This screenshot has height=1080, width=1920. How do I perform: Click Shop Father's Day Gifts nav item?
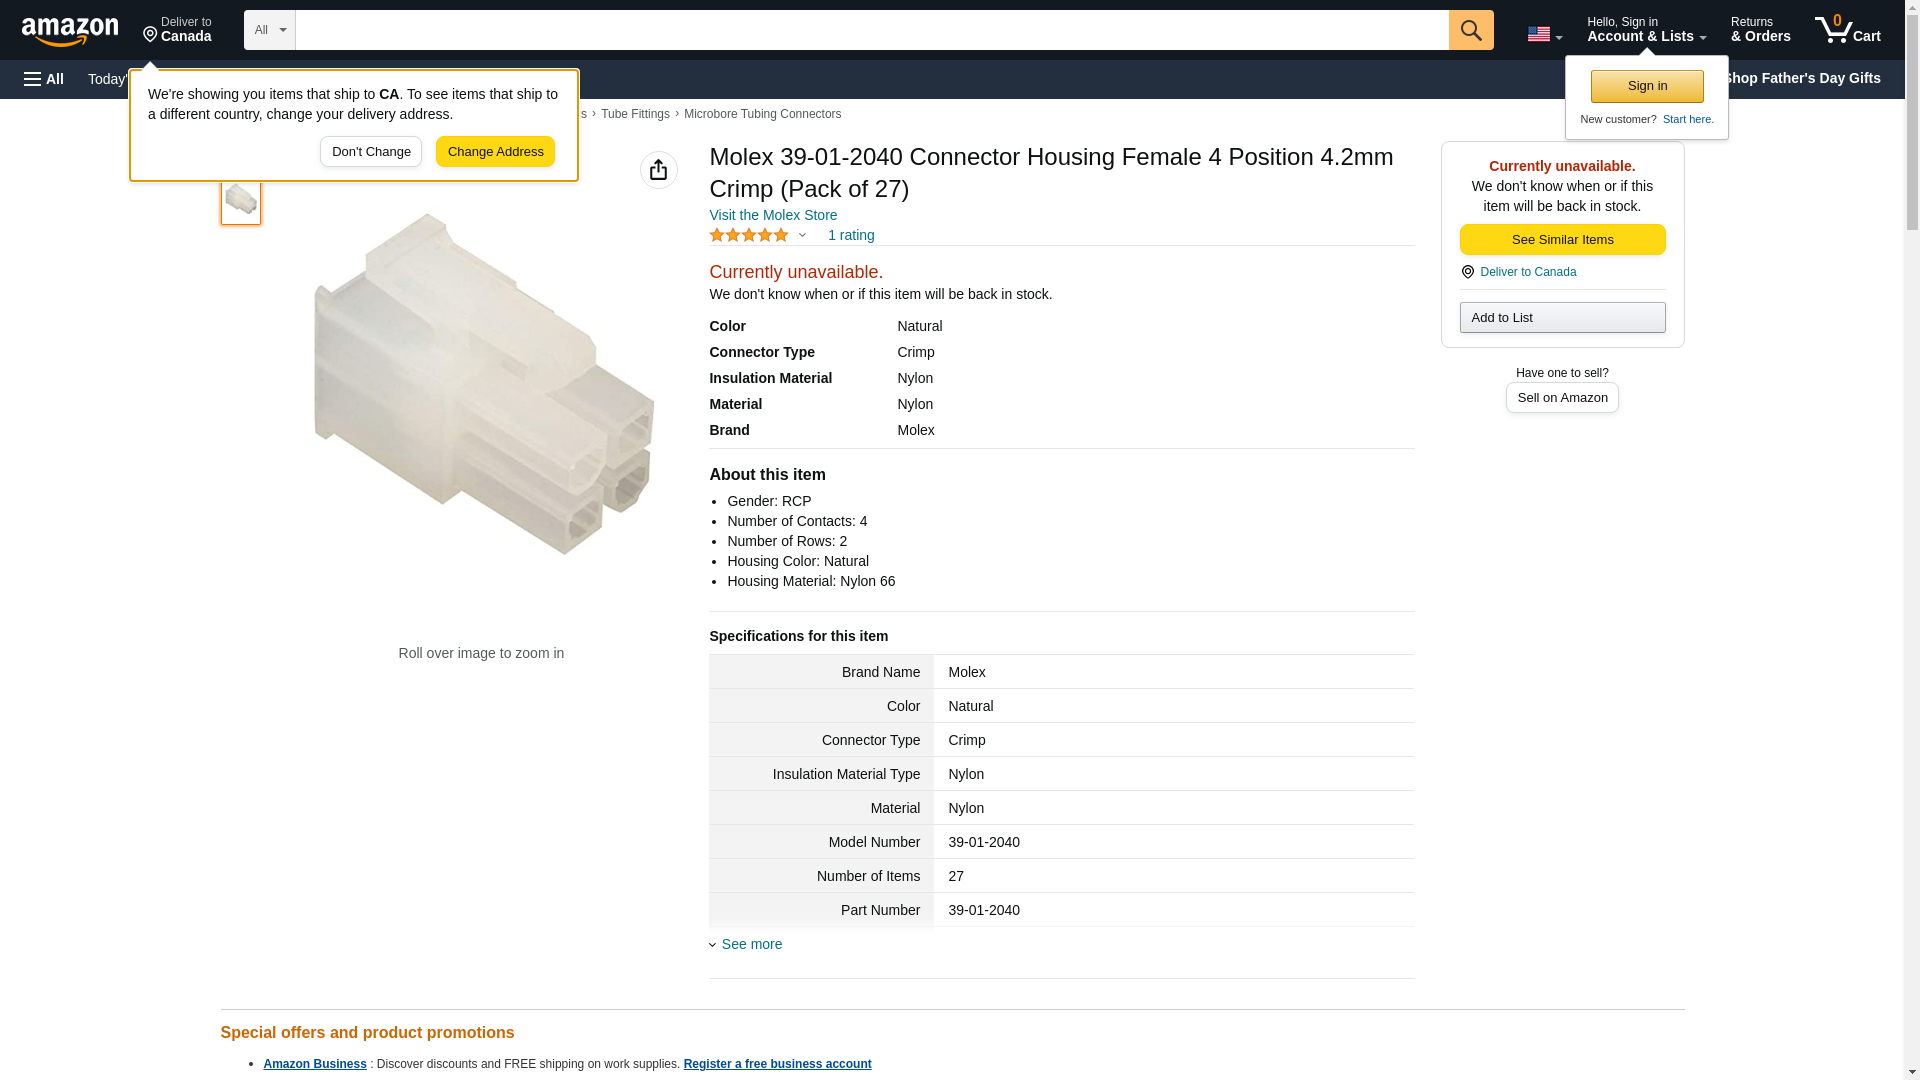(x=1801, y=78)
